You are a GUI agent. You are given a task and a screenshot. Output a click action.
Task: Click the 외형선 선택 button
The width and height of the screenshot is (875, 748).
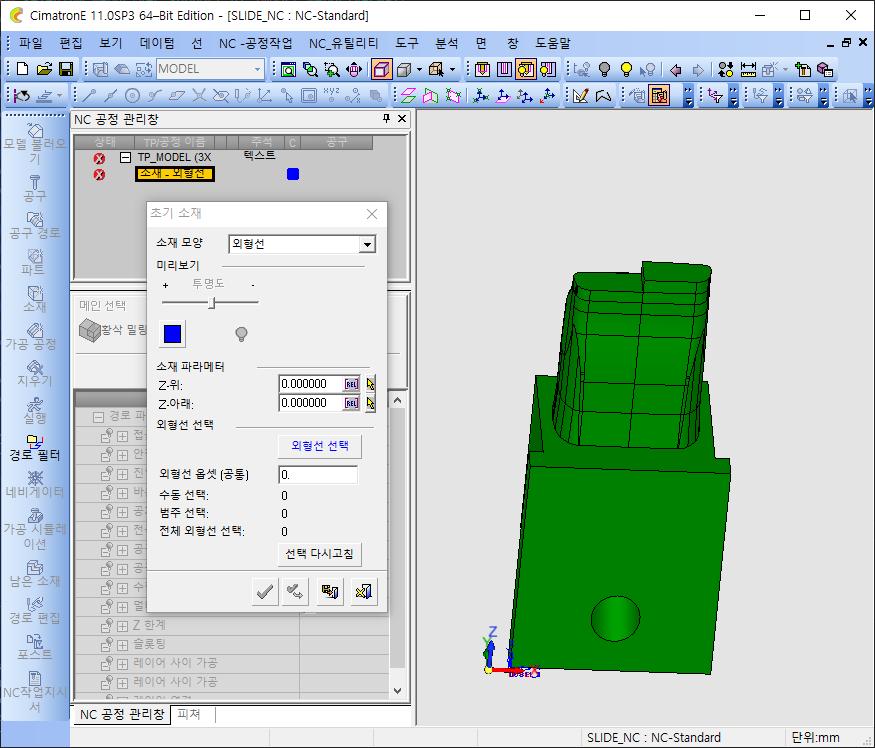tap(320, 446)
